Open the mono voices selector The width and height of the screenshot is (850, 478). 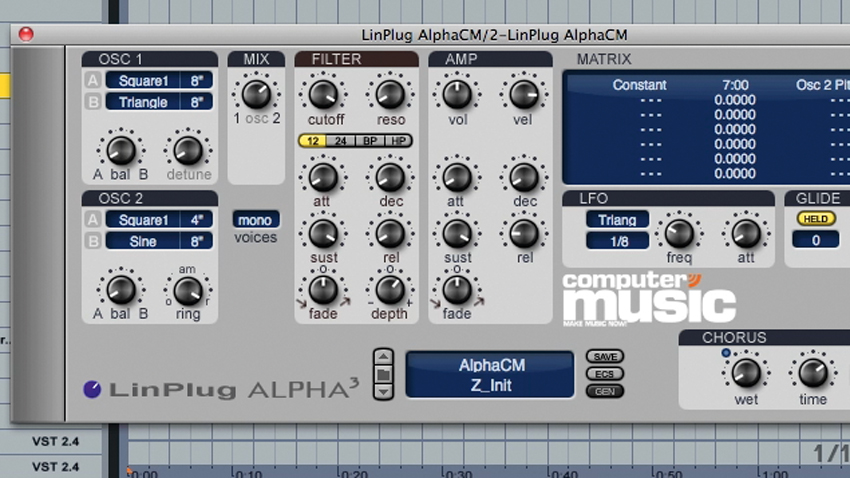255,219
